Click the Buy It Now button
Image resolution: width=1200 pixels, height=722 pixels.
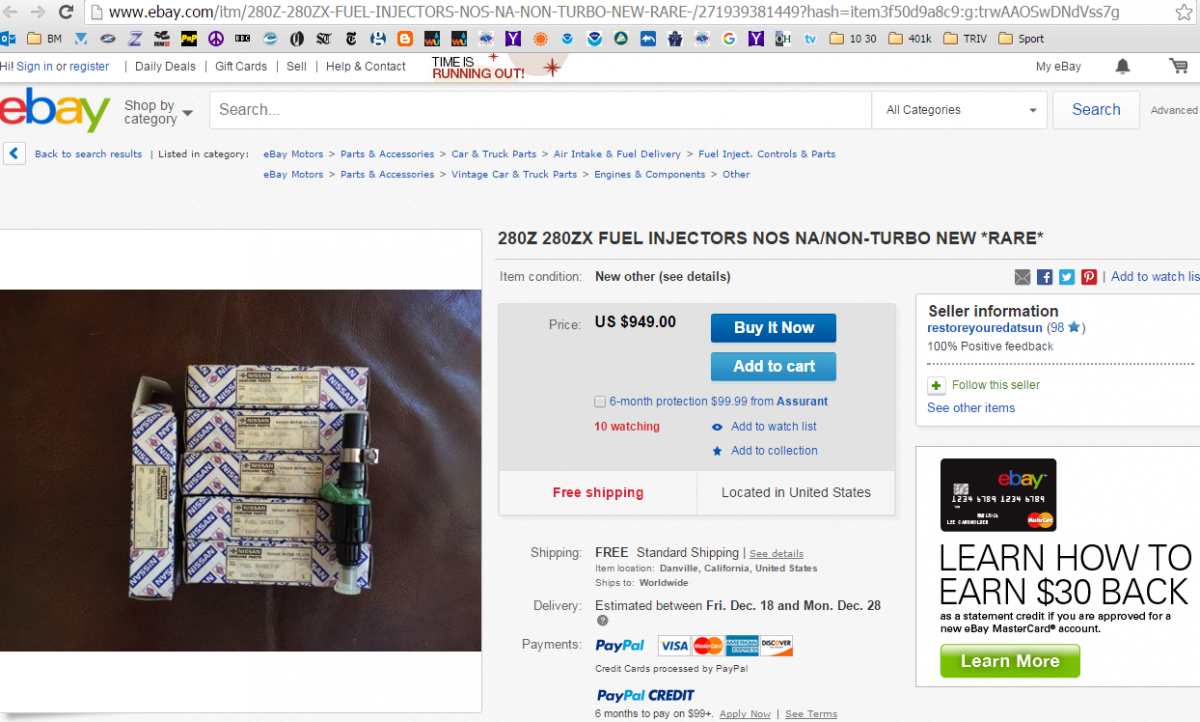pos(773,328)
